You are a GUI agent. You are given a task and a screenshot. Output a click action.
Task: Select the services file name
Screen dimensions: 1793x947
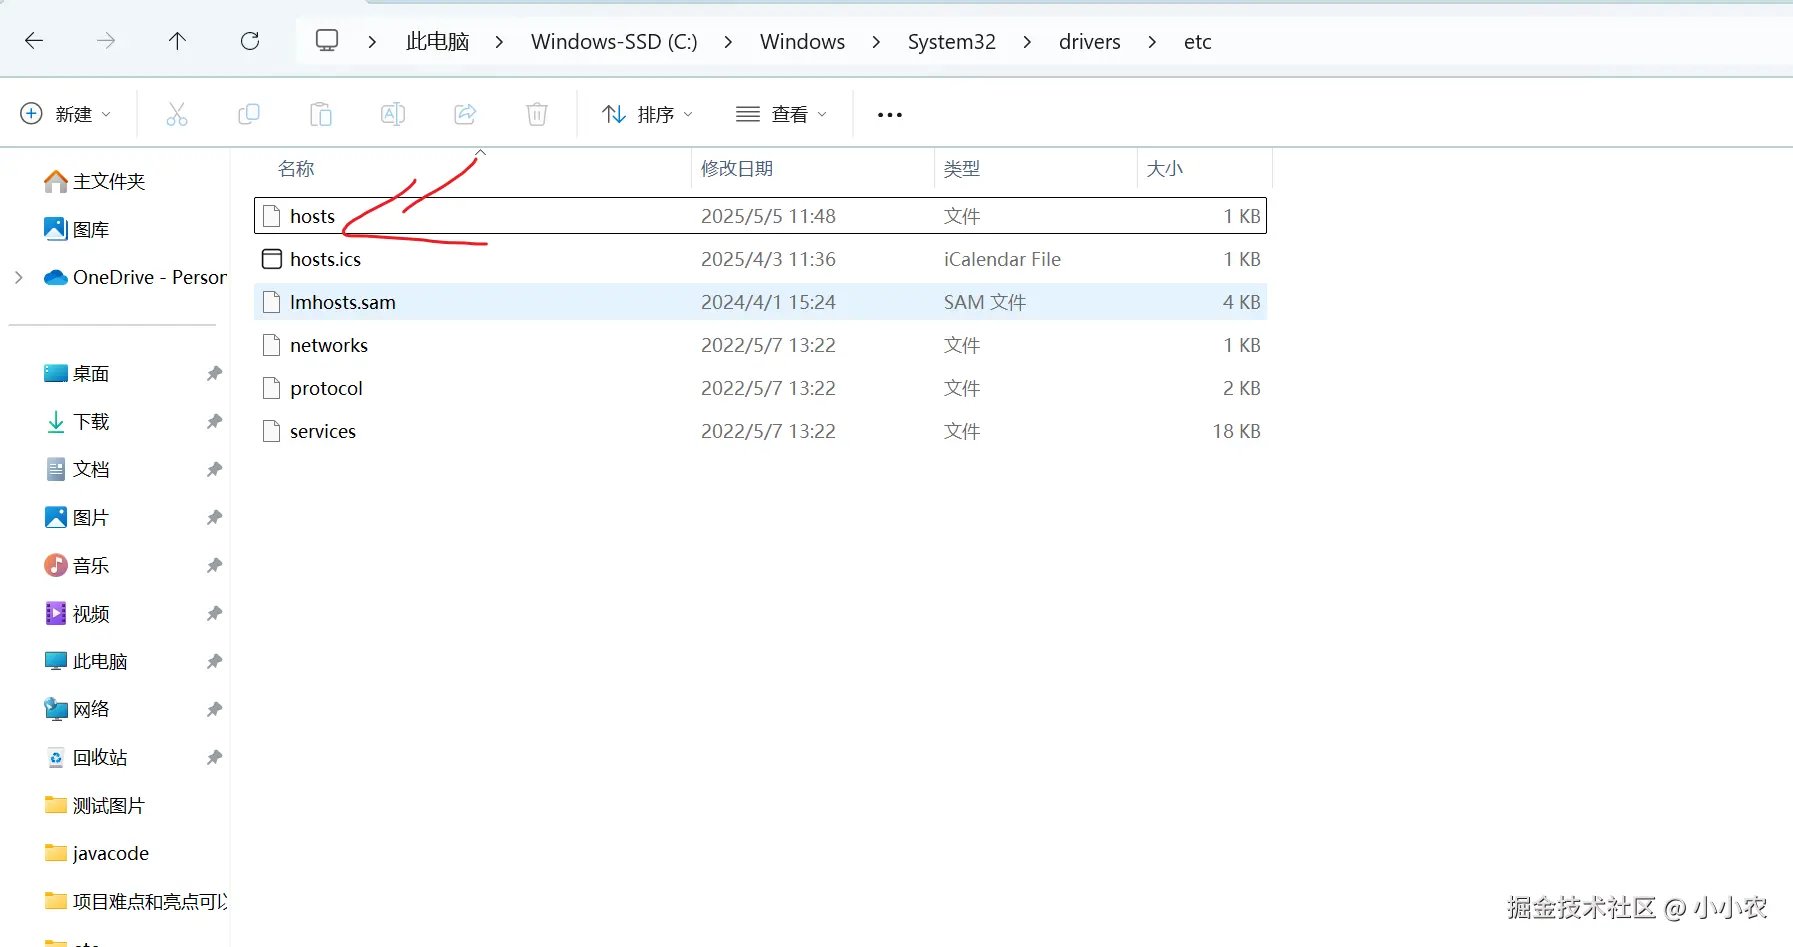click(x=323, y=431)
